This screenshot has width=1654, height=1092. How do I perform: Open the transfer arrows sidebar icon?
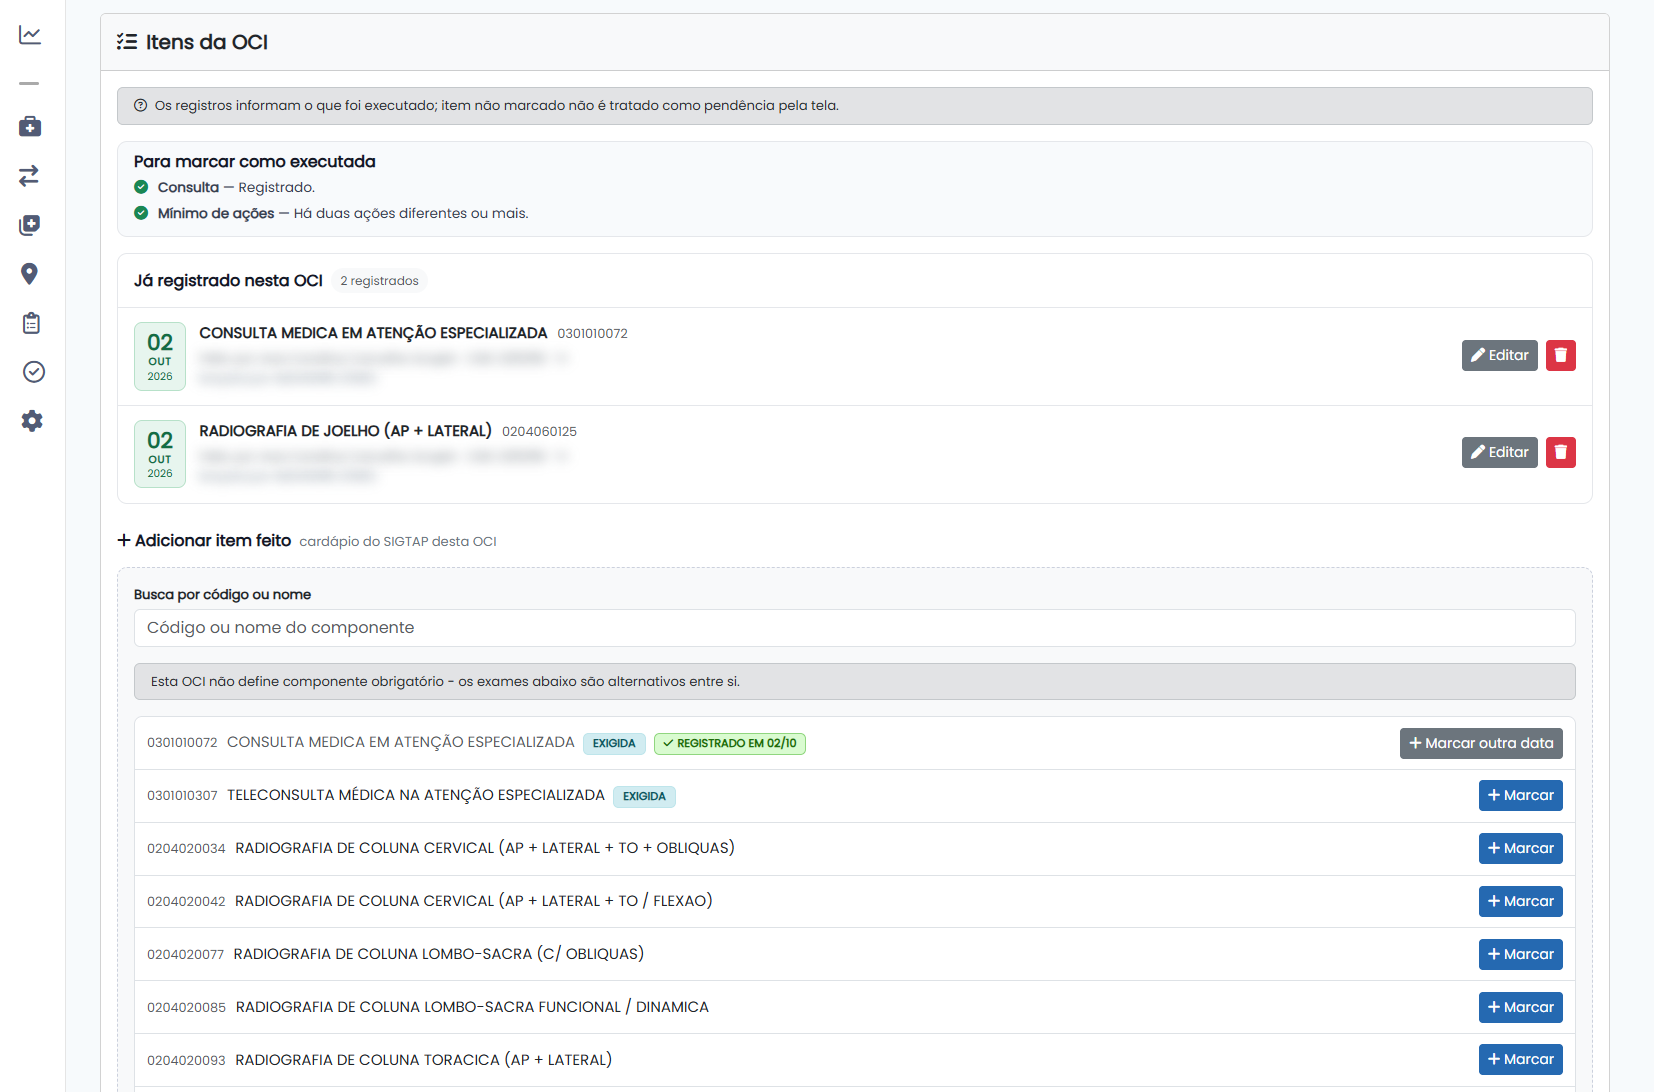click(30, 176)
